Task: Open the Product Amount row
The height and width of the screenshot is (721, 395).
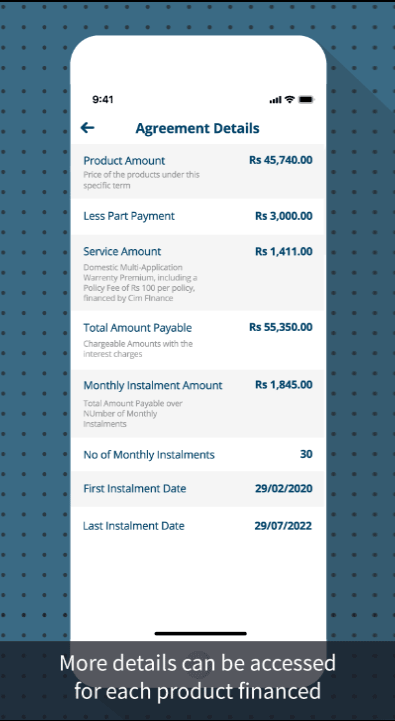Action: coord(198,172)
